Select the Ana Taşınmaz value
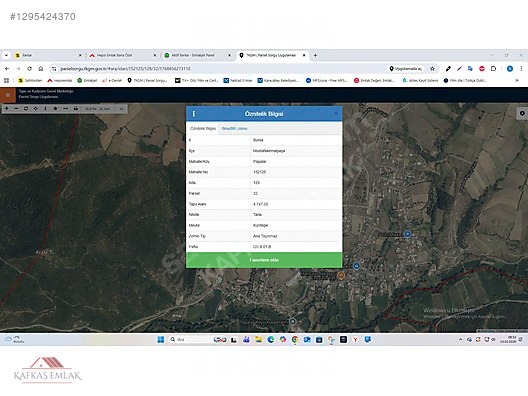The height and width of the screenshot is (396, 528). 265,236
